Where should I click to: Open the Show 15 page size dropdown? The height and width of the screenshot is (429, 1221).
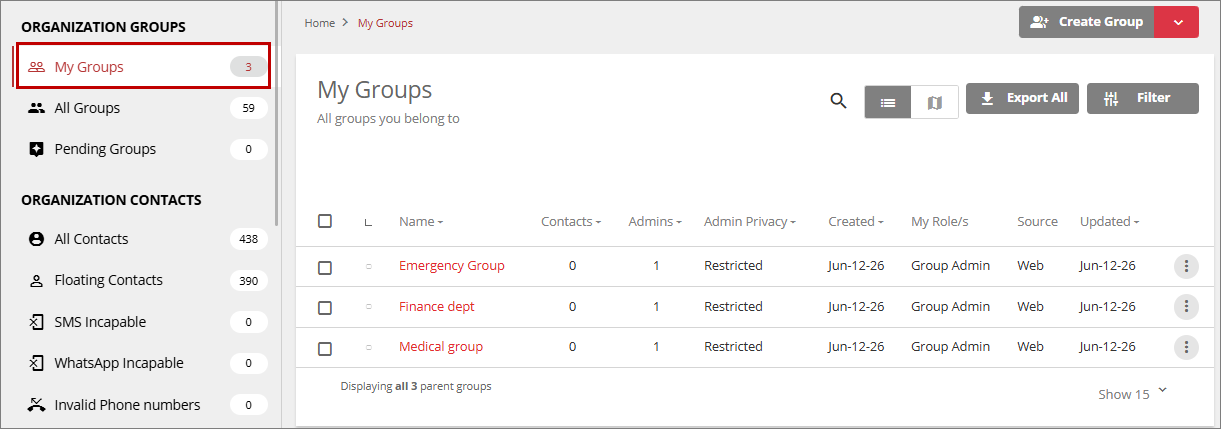[1133, 394]
